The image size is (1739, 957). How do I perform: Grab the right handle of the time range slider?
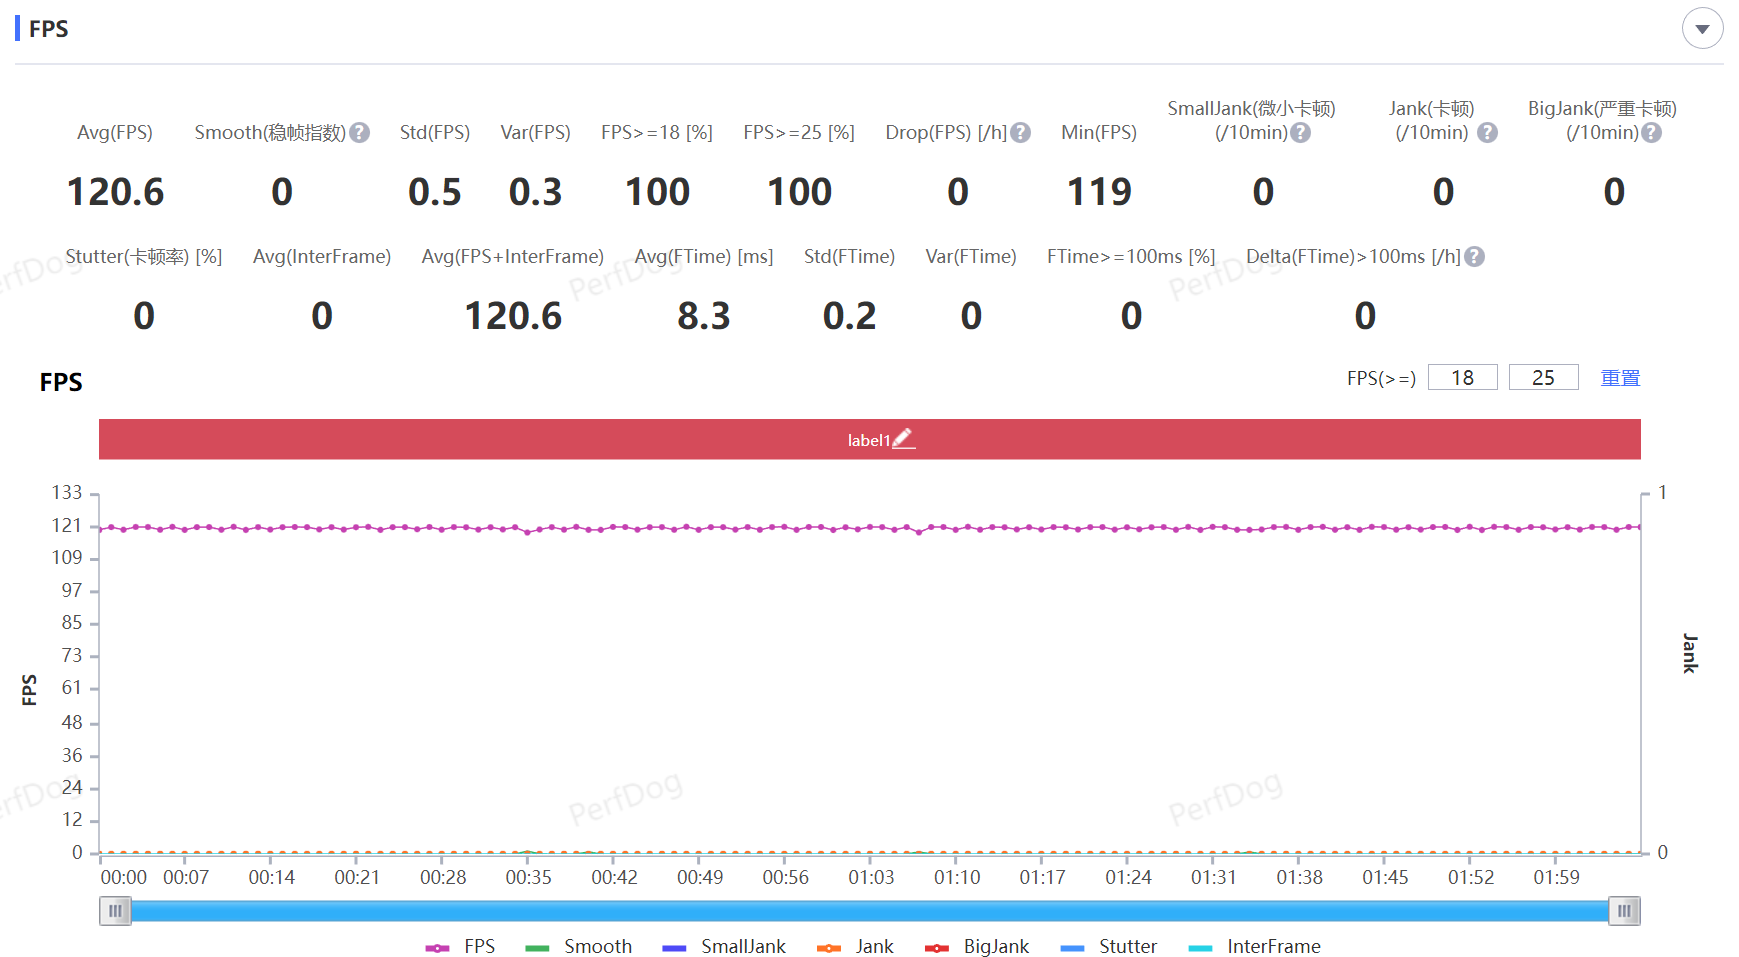(x=1624, y=911)
